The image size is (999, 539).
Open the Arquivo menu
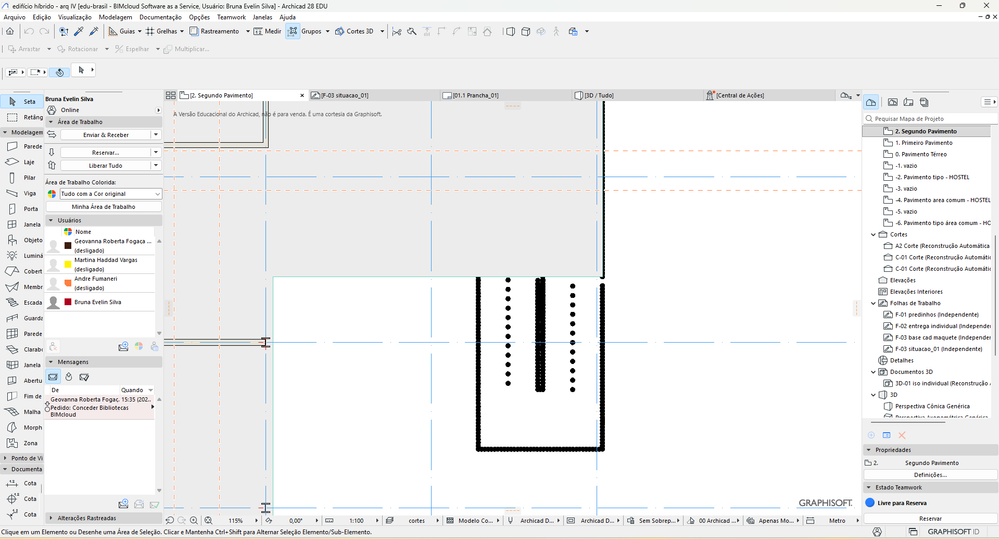tap(15, 17)
